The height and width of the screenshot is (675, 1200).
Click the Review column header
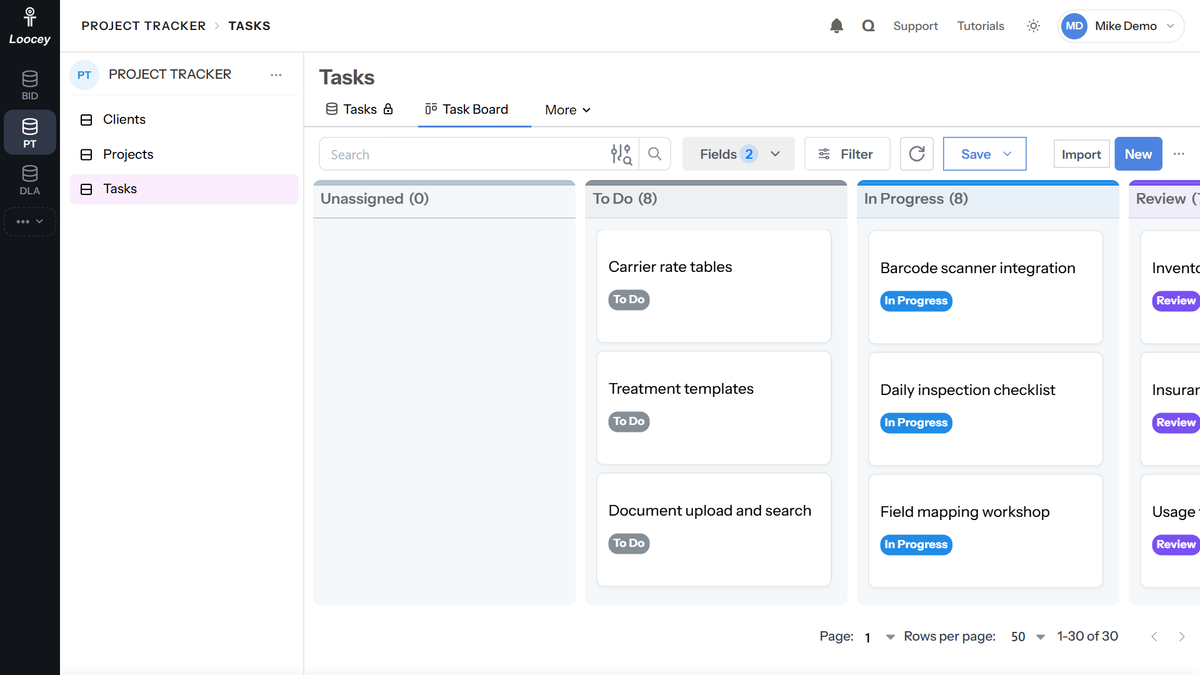[x=1165, y=199]
